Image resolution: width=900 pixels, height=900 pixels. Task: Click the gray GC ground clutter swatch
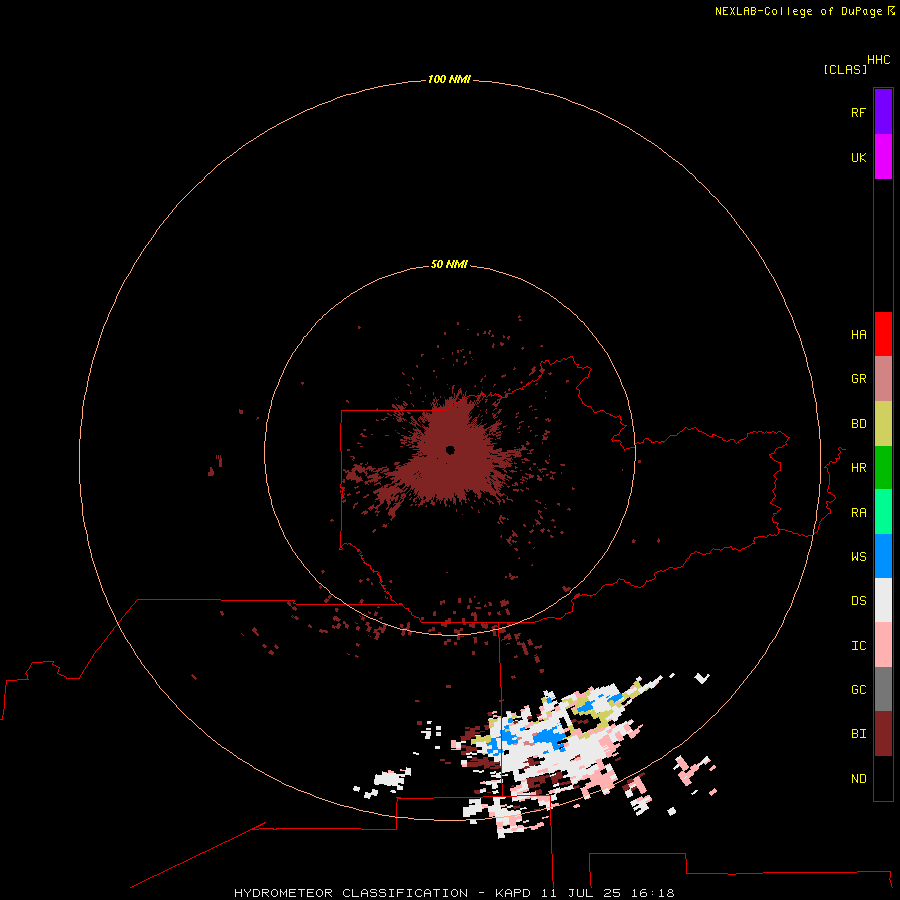point(883,689)
